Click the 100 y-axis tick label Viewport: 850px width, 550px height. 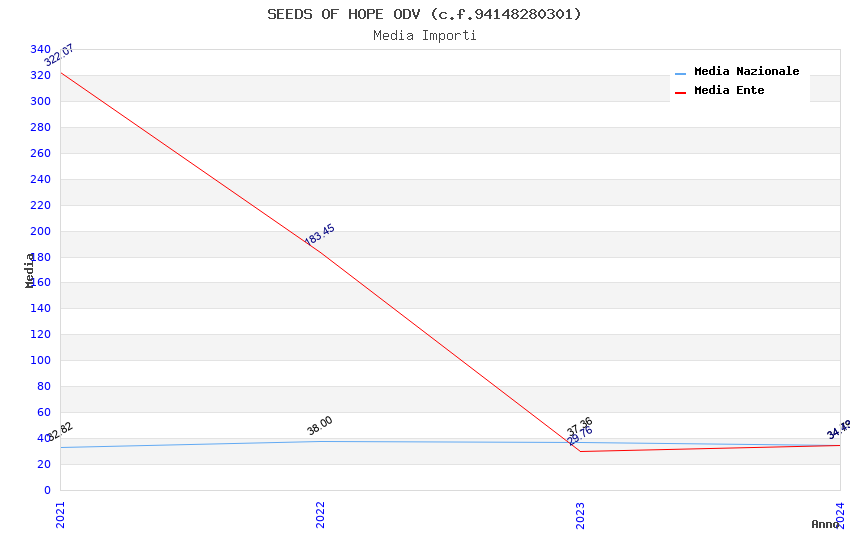[40, 360]
